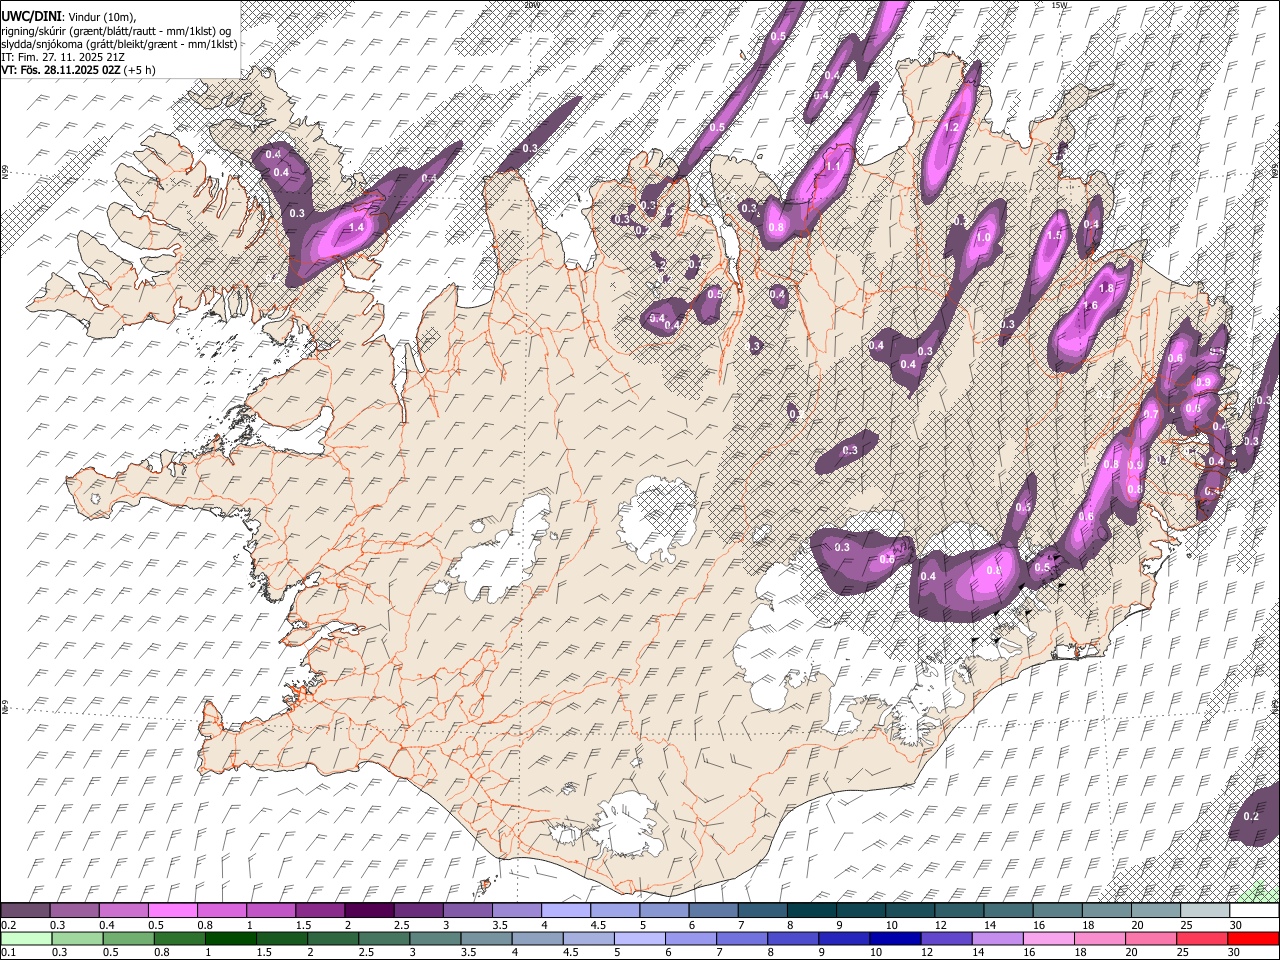The width and height of the screenshot is (1280, 960).
Task: Click the lower legend swatch starting at 25
Action: point(1202,938)
